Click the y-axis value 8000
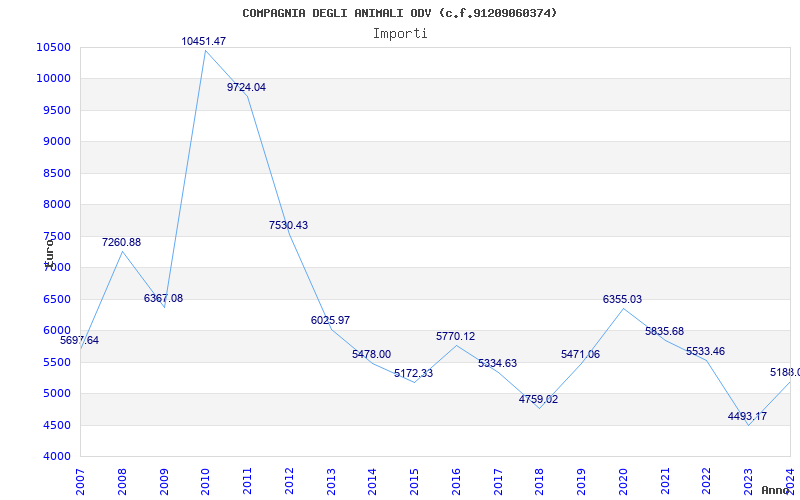Screen dimensions: 800x500 tap(56, 205)
